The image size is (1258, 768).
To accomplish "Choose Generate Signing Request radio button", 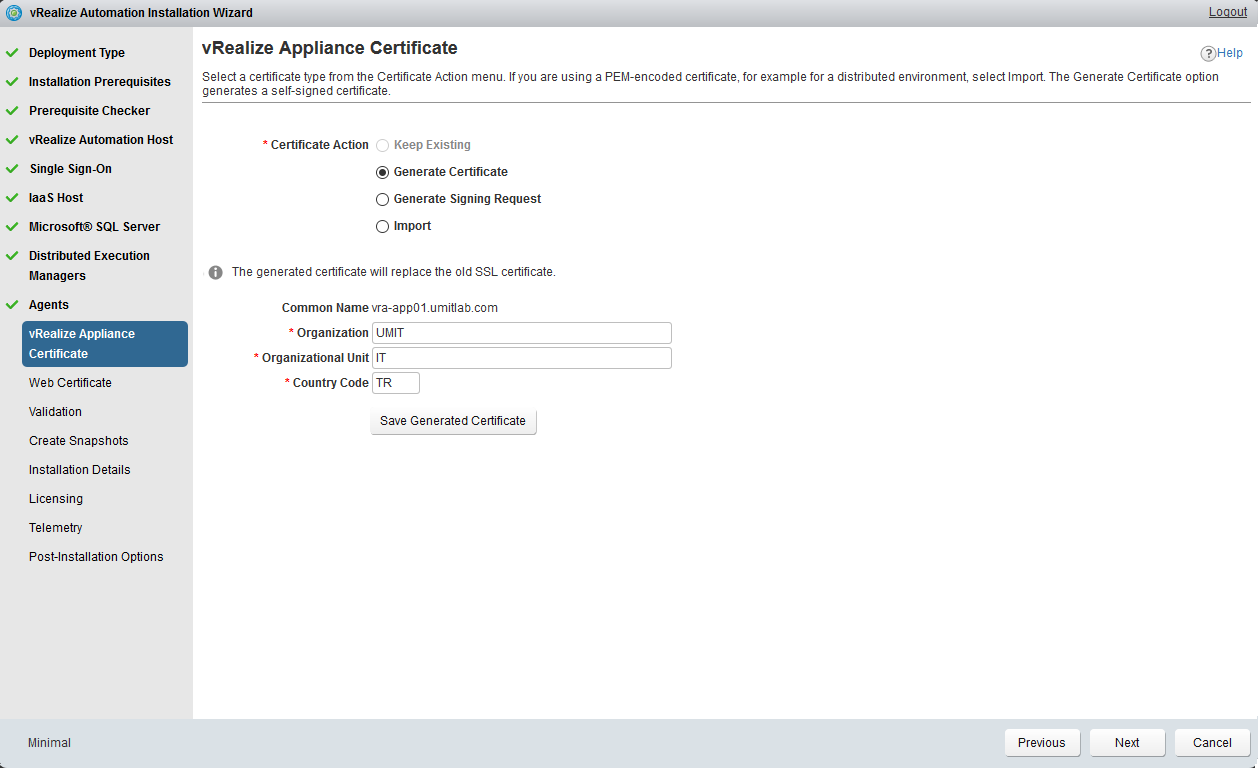I will click(383, 199).
